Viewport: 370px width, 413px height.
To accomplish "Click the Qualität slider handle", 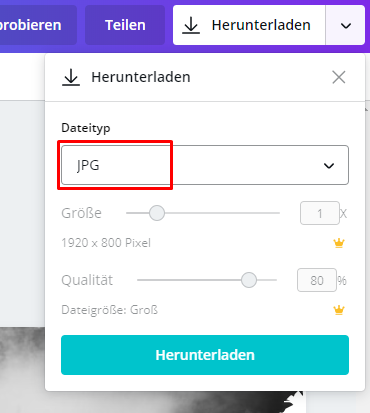I will pos(249,280).
